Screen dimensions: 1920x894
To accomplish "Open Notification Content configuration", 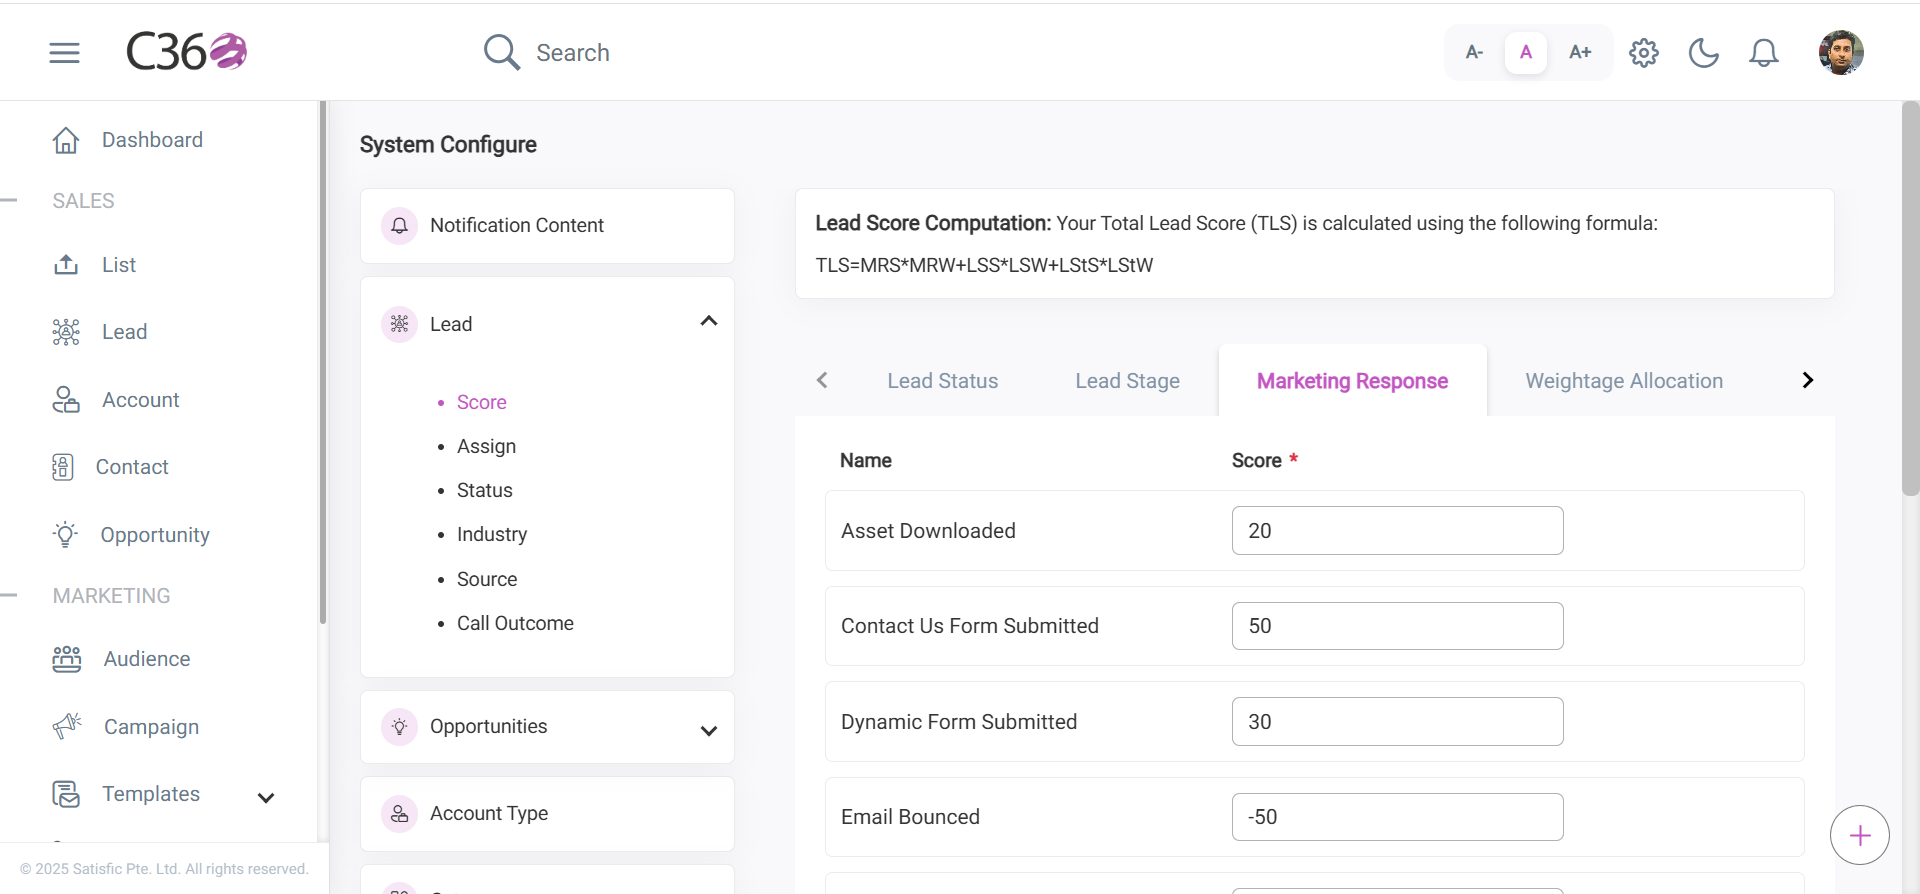I will [547, 226].
